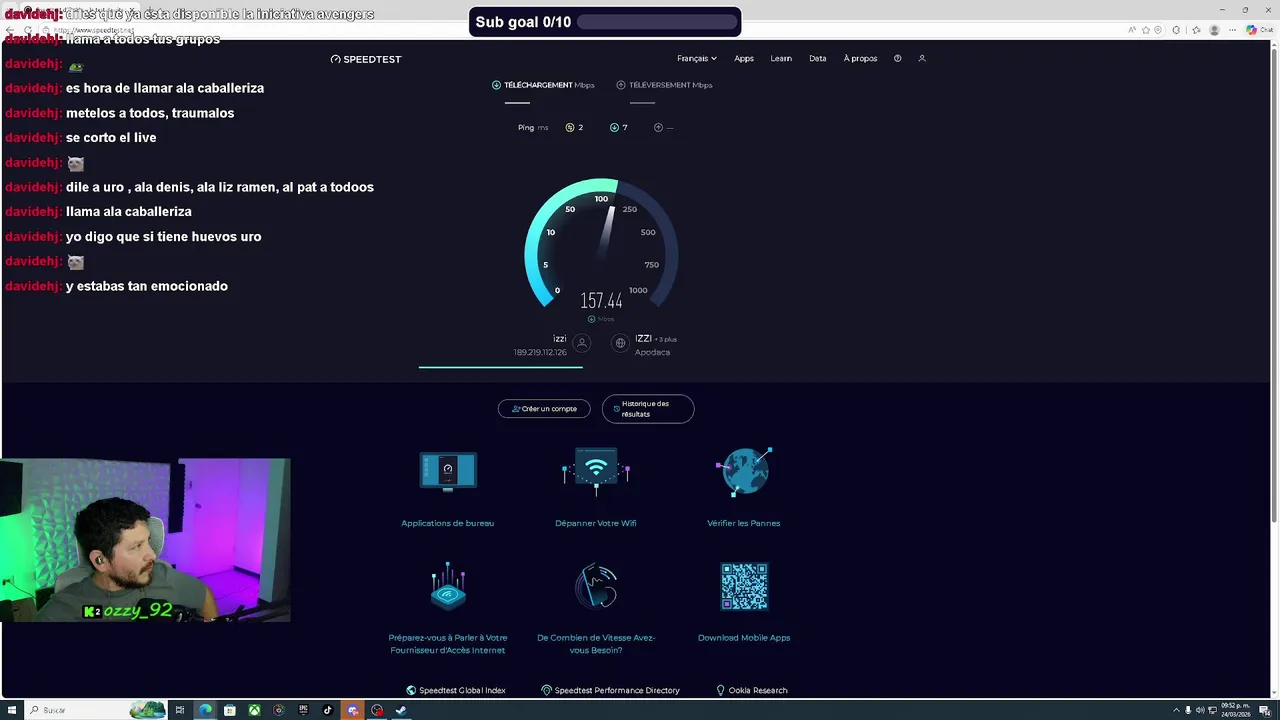Open the Applications de bureau link
1280x720 pixels.
point(448,523)
